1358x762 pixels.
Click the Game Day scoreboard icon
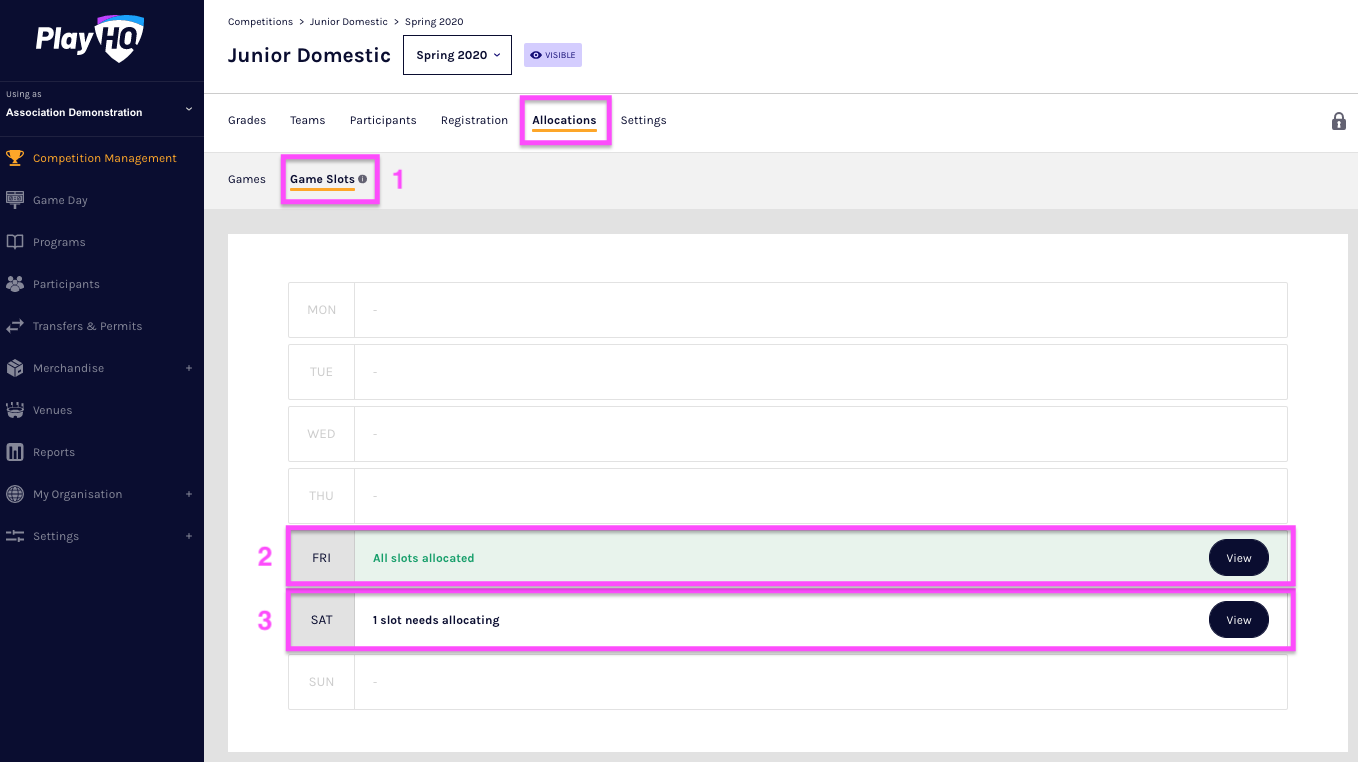(15, 200)
